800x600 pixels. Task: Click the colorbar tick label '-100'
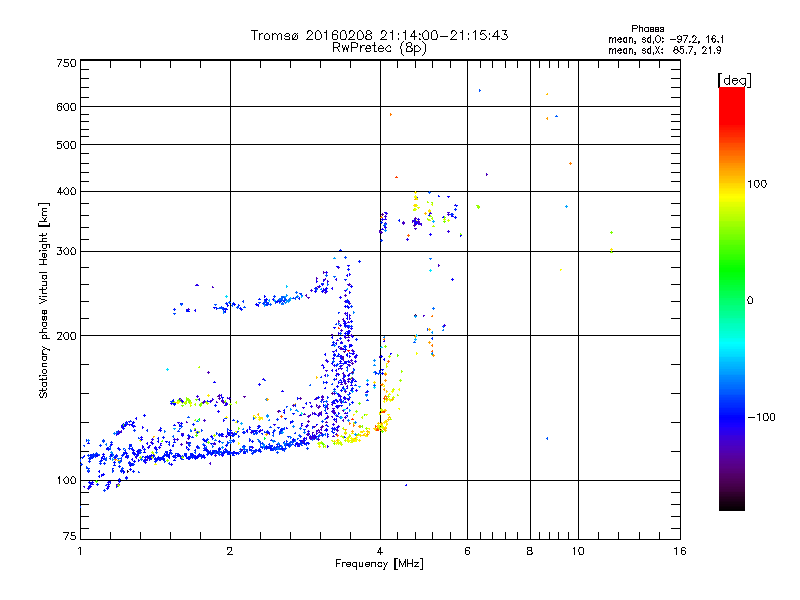(x=762, y=417)
